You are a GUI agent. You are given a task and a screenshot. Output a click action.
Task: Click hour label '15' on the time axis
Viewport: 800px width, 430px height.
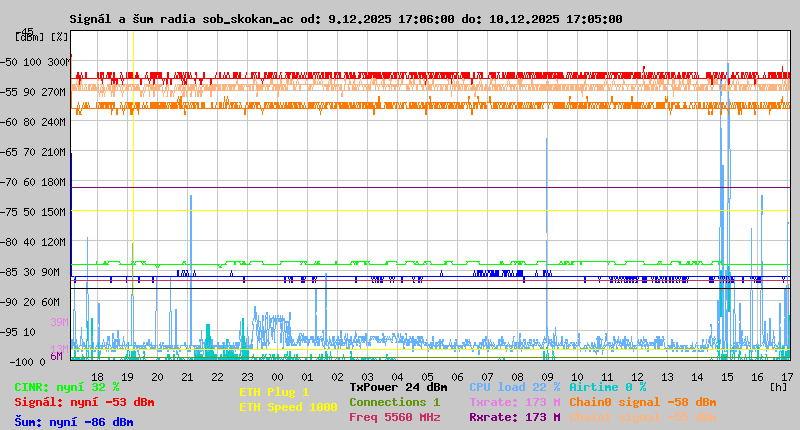728,377
